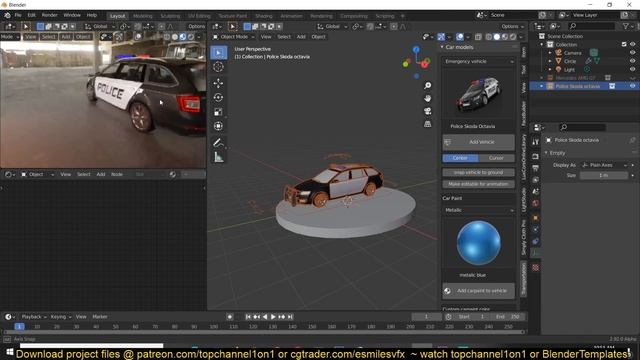Jump to timeline end frame
Viewport: 640px width, 360px height.
(290, 317)
